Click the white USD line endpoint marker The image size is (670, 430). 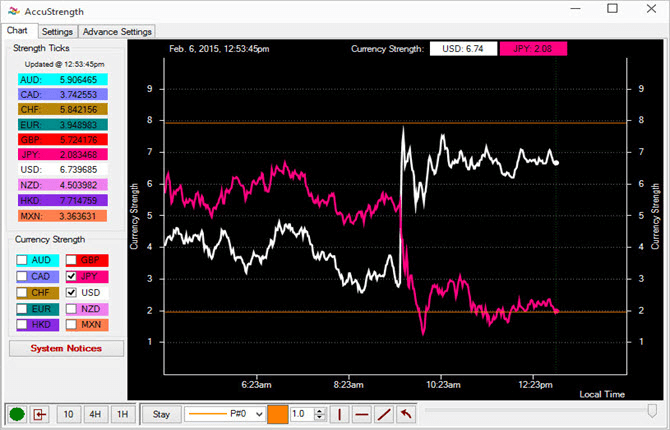(556, 163)
